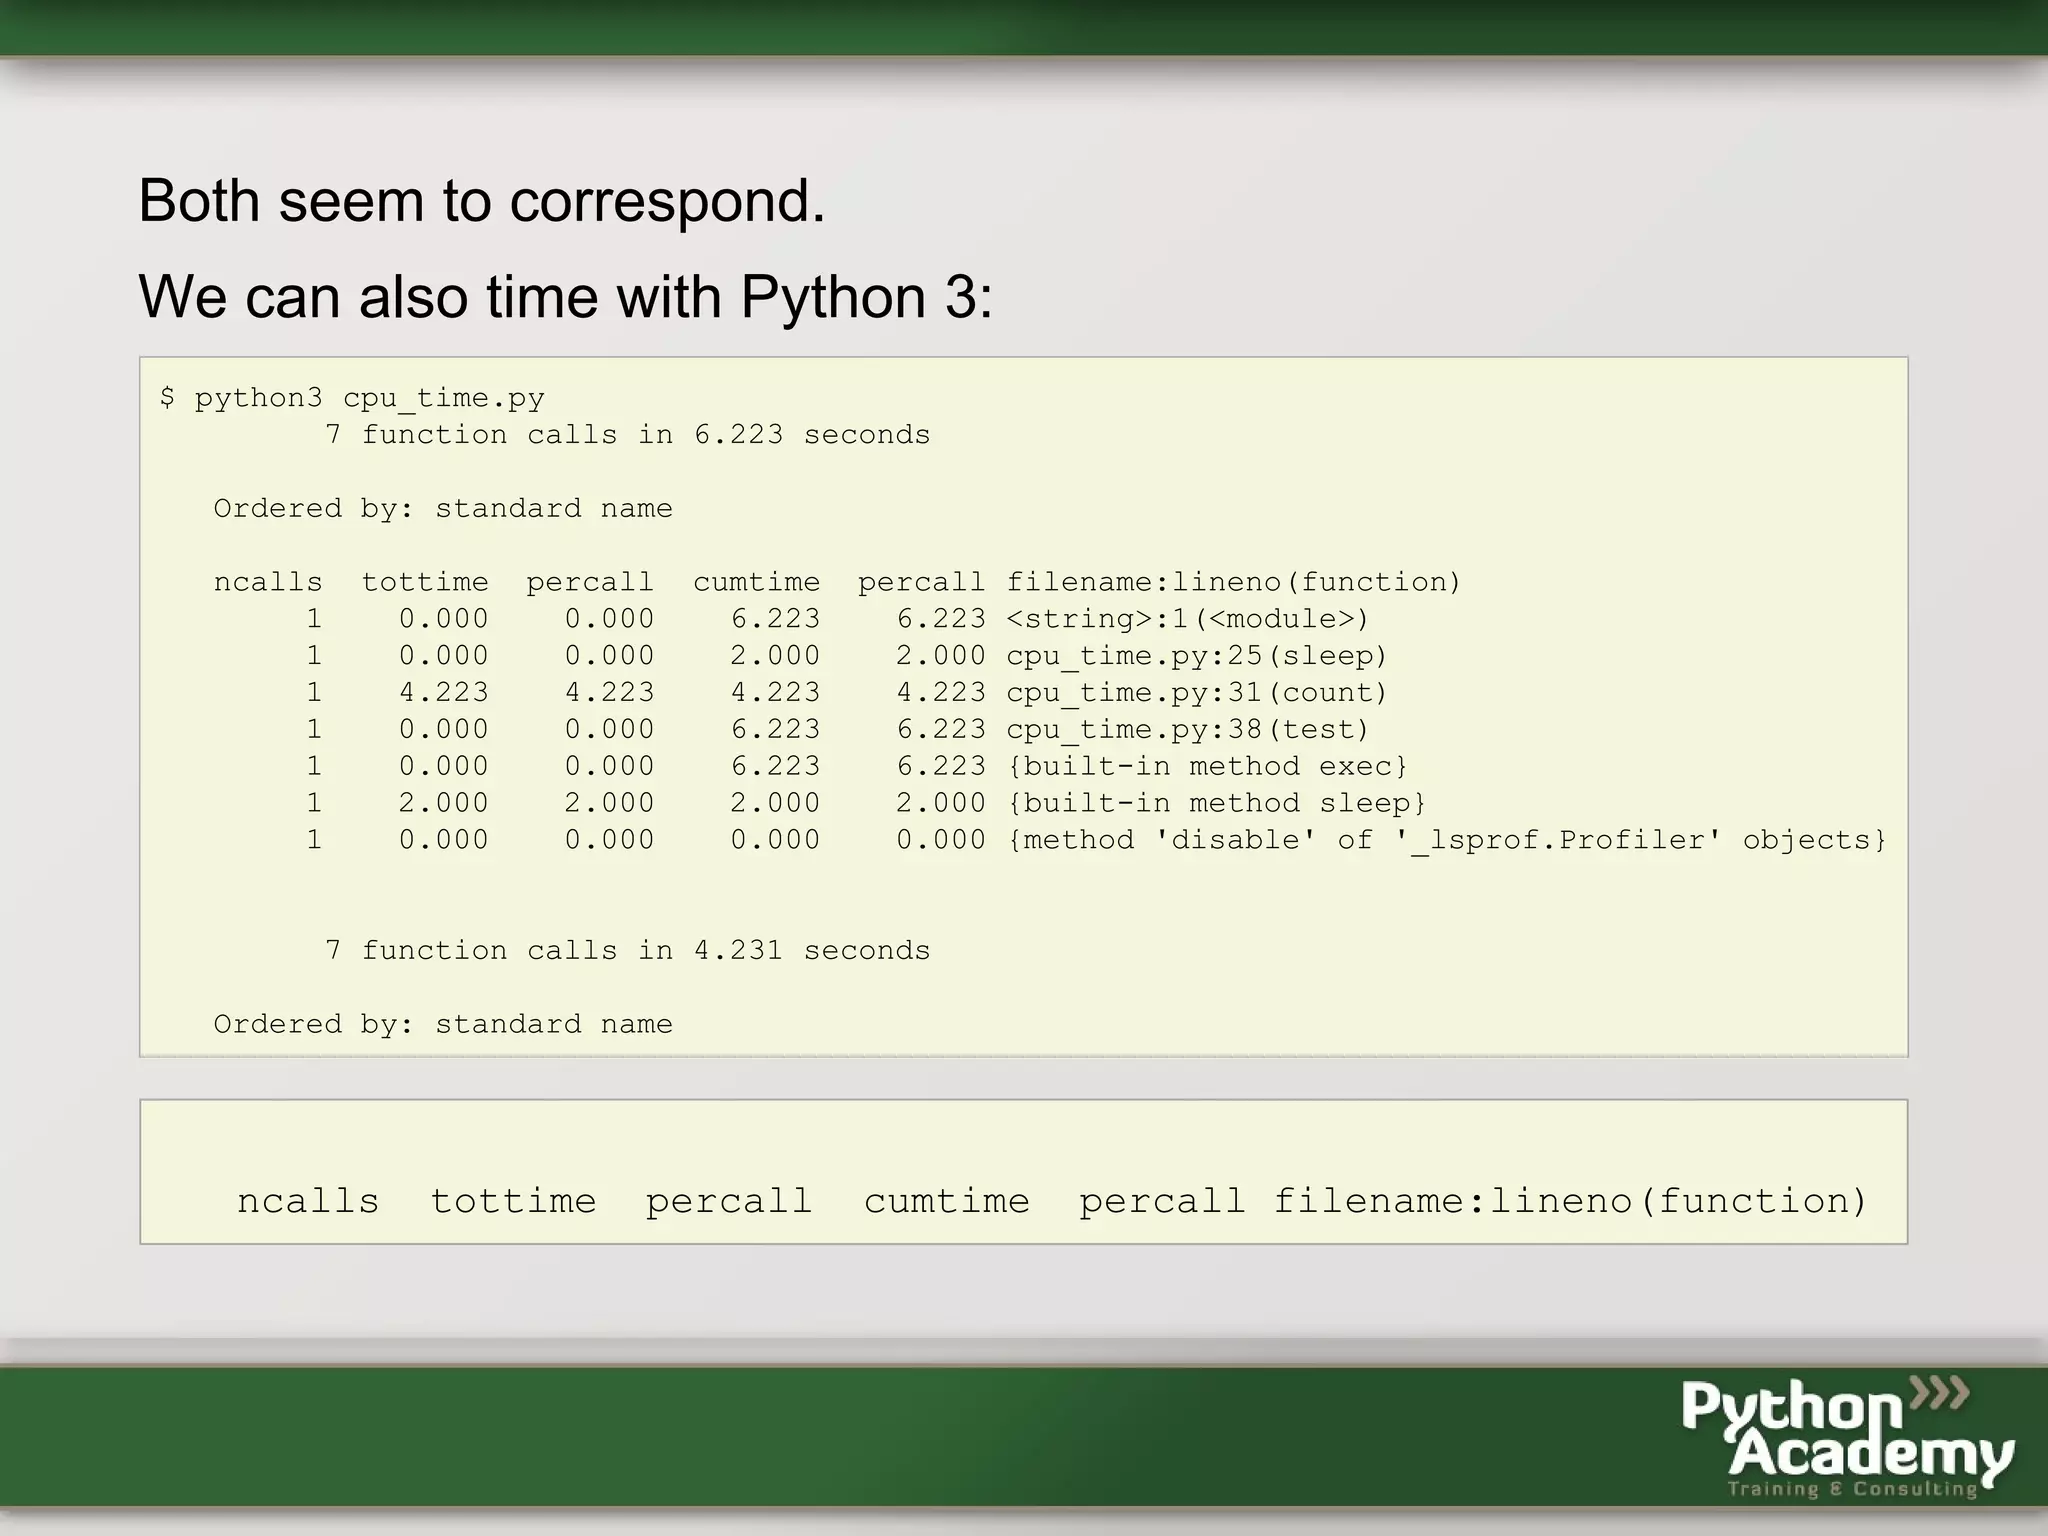
Task: Click the tottime value 2.000 in built-in sleep row
Action: pos(444,803)
